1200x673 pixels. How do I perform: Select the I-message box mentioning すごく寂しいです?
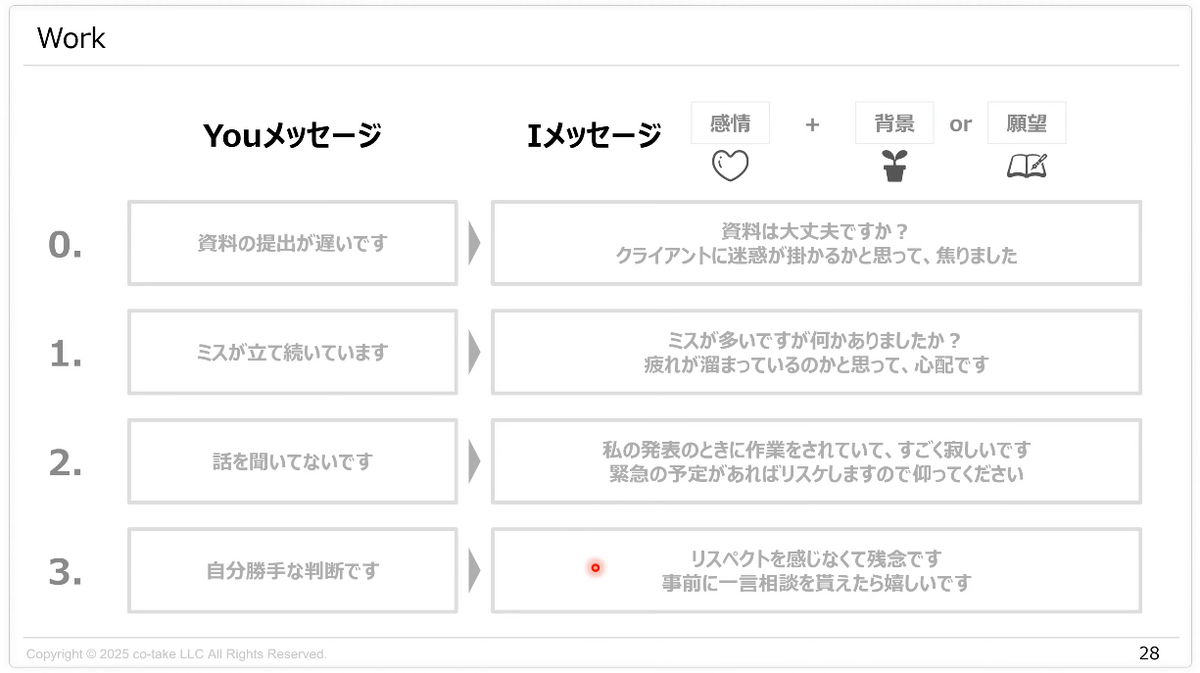(x=816, y=461)
